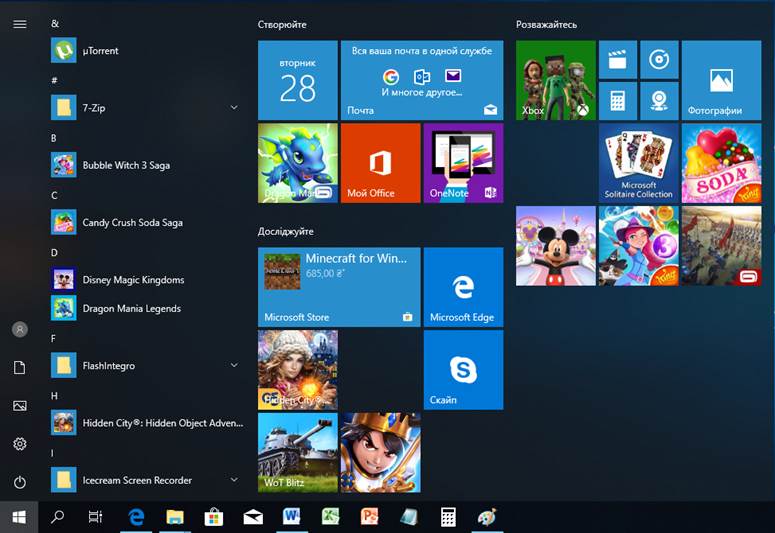The height and width of the screenshot is (533, 775).
Task: Click the Windows Start button
Action: [19, 517]
